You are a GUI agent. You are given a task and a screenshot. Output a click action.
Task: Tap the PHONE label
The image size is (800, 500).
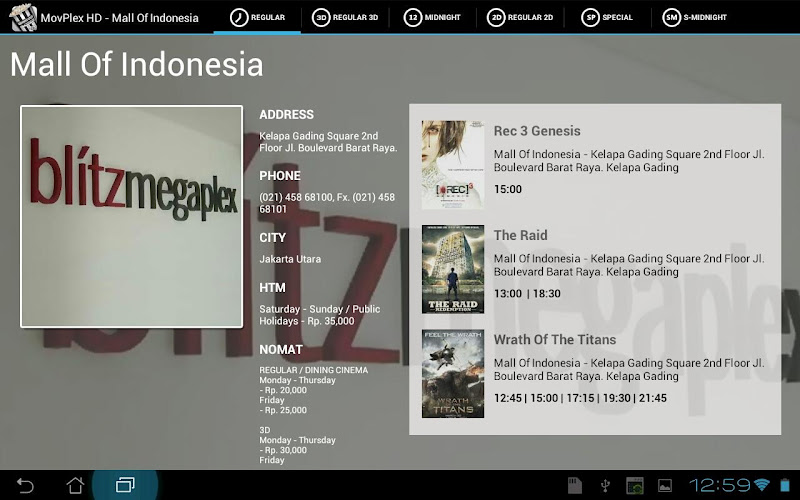click(280, 176)
